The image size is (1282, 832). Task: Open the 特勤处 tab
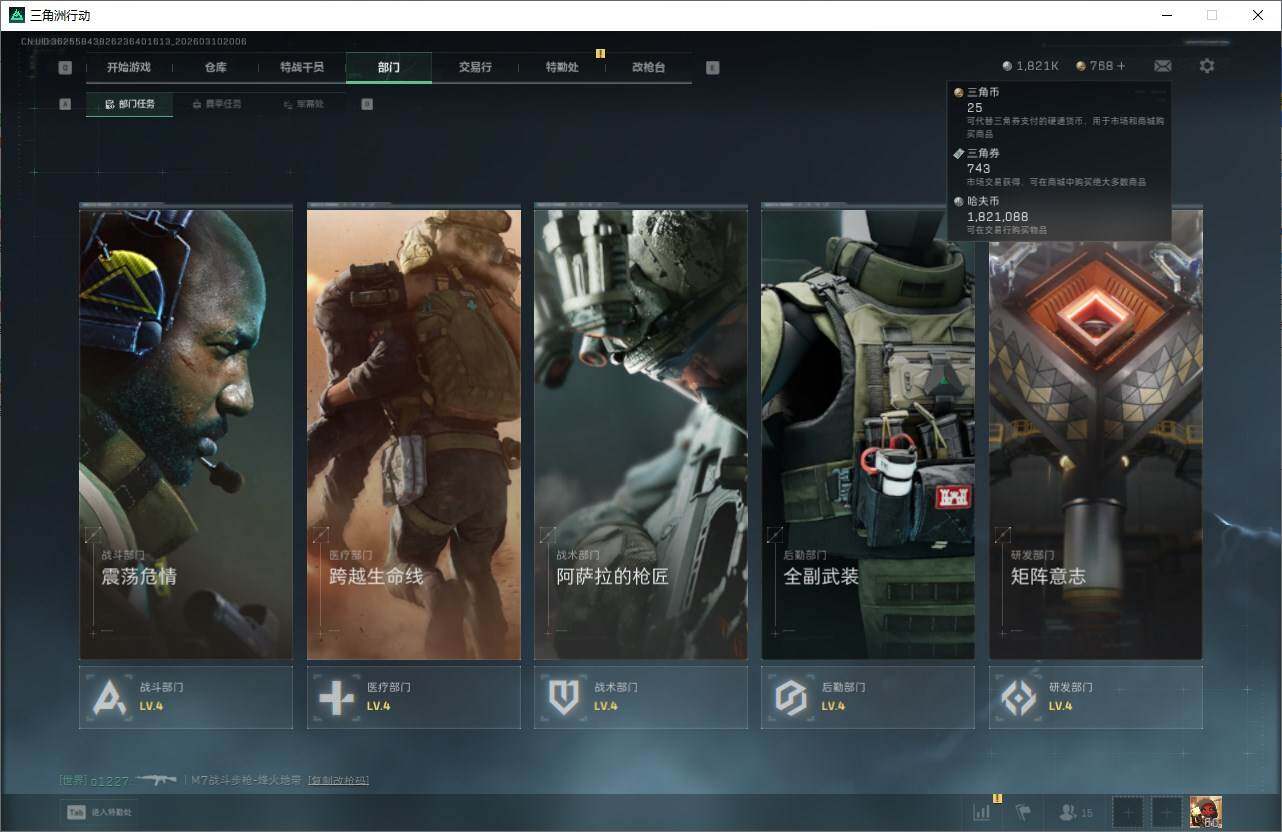tap(562, 67)
